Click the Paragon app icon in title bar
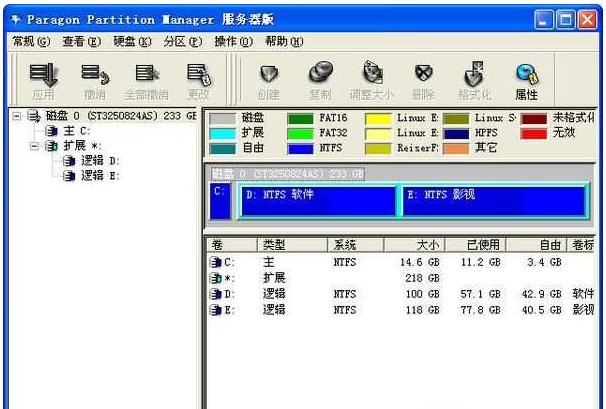Screen dimensions: 606x409 pos(15,19)
